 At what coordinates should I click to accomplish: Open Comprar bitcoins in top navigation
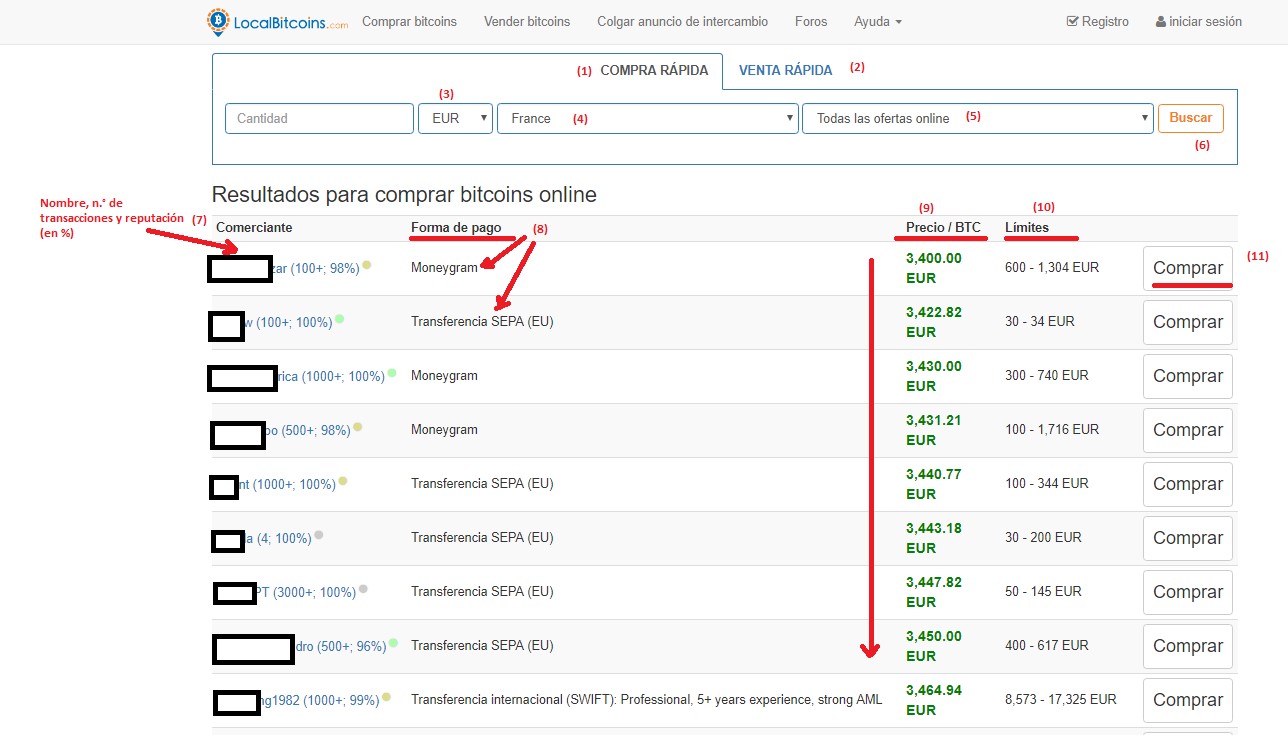tap(409, 21)
